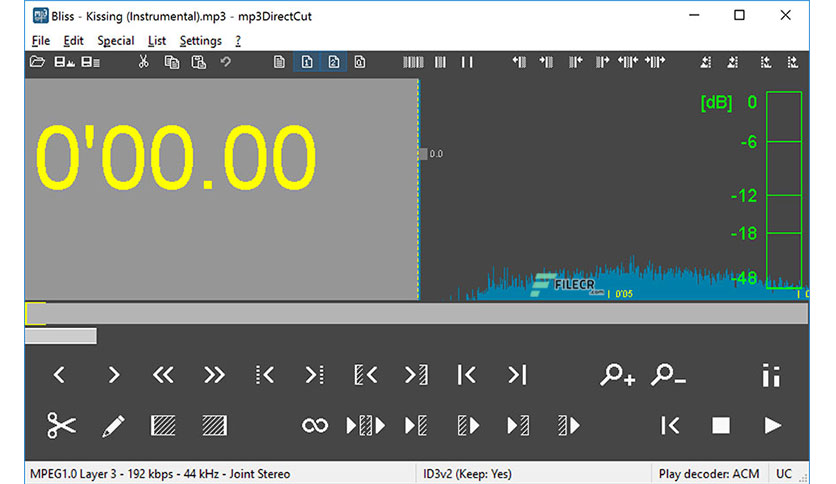Stop playback with the square button
This screenshot has height=484, width=836.
pyautogui.click(x=721, y=425)
